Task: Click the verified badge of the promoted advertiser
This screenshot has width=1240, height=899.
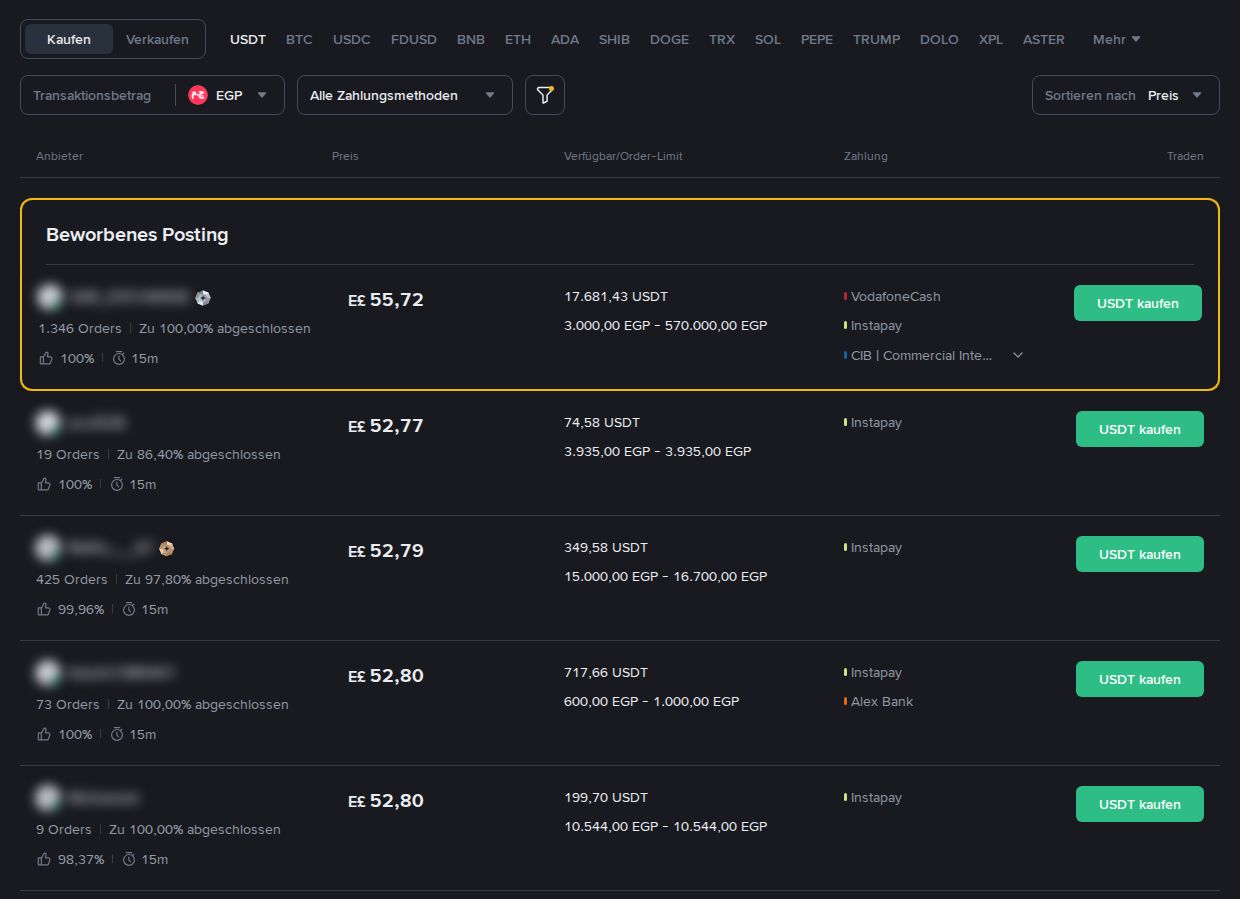Action: tap(203, 297)
